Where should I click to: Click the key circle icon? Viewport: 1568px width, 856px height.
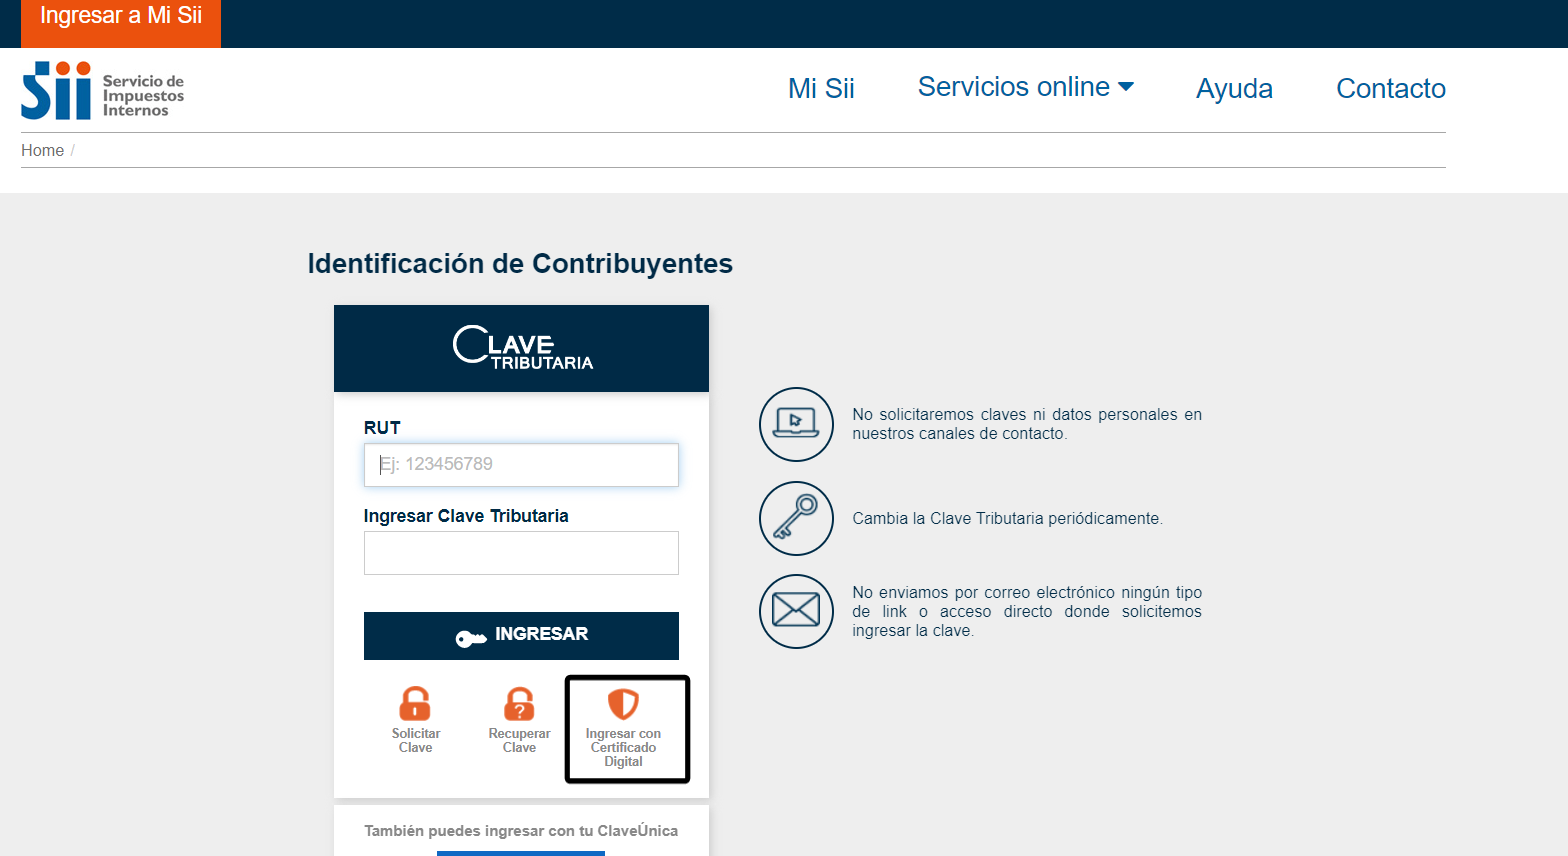click(796, 518)
